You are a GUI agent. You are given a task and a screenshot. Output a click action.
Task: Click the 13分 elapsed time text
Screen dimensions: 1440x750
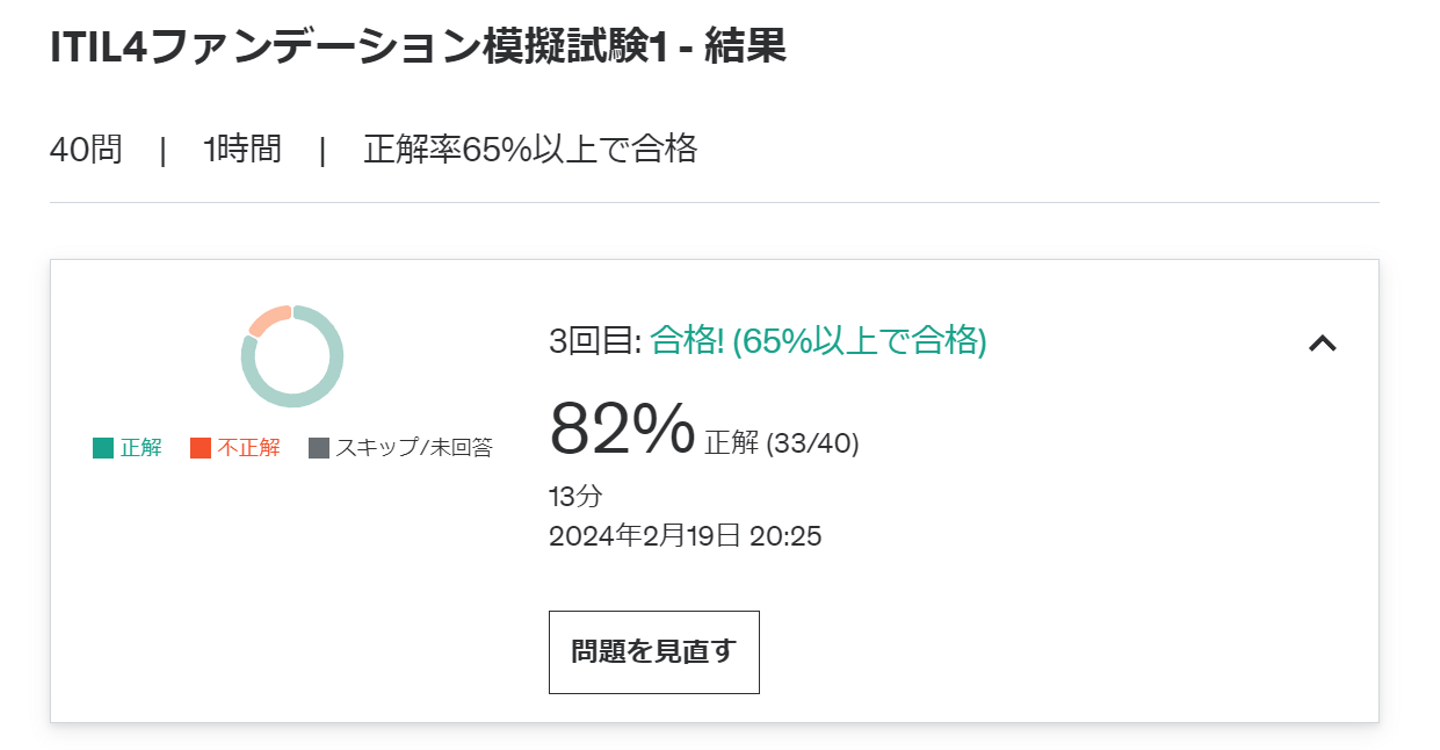(576, 496)
